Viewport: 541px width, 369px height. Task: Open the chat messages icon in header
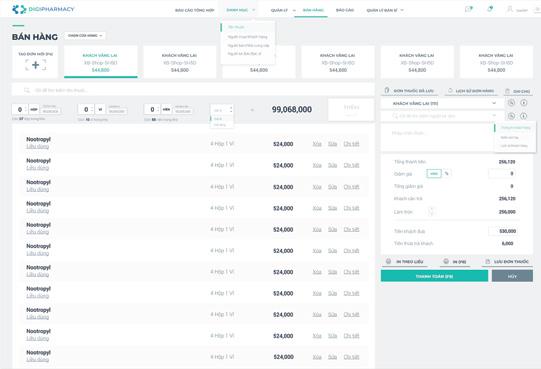468,9
